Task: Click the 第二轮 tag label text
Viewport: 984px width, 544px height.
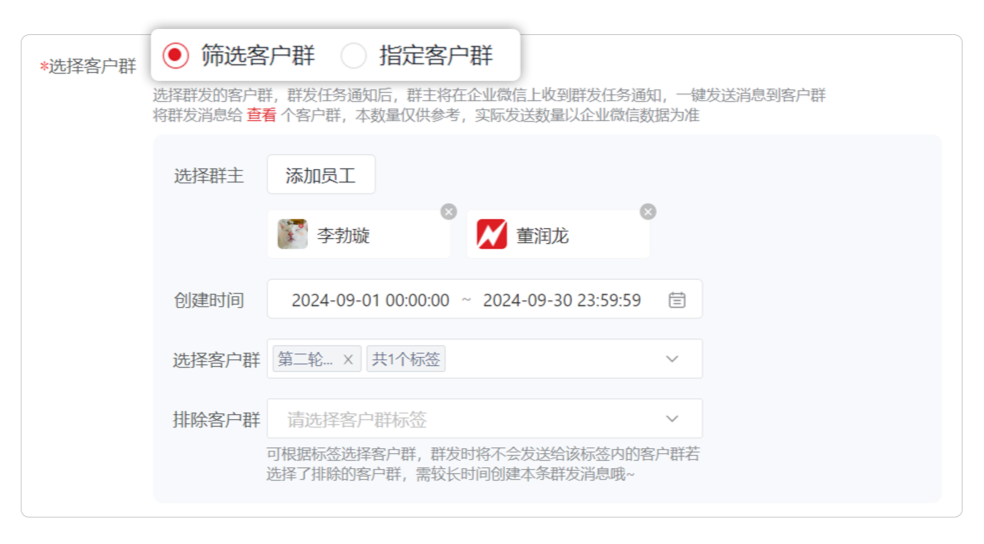Action: [305, 360]
